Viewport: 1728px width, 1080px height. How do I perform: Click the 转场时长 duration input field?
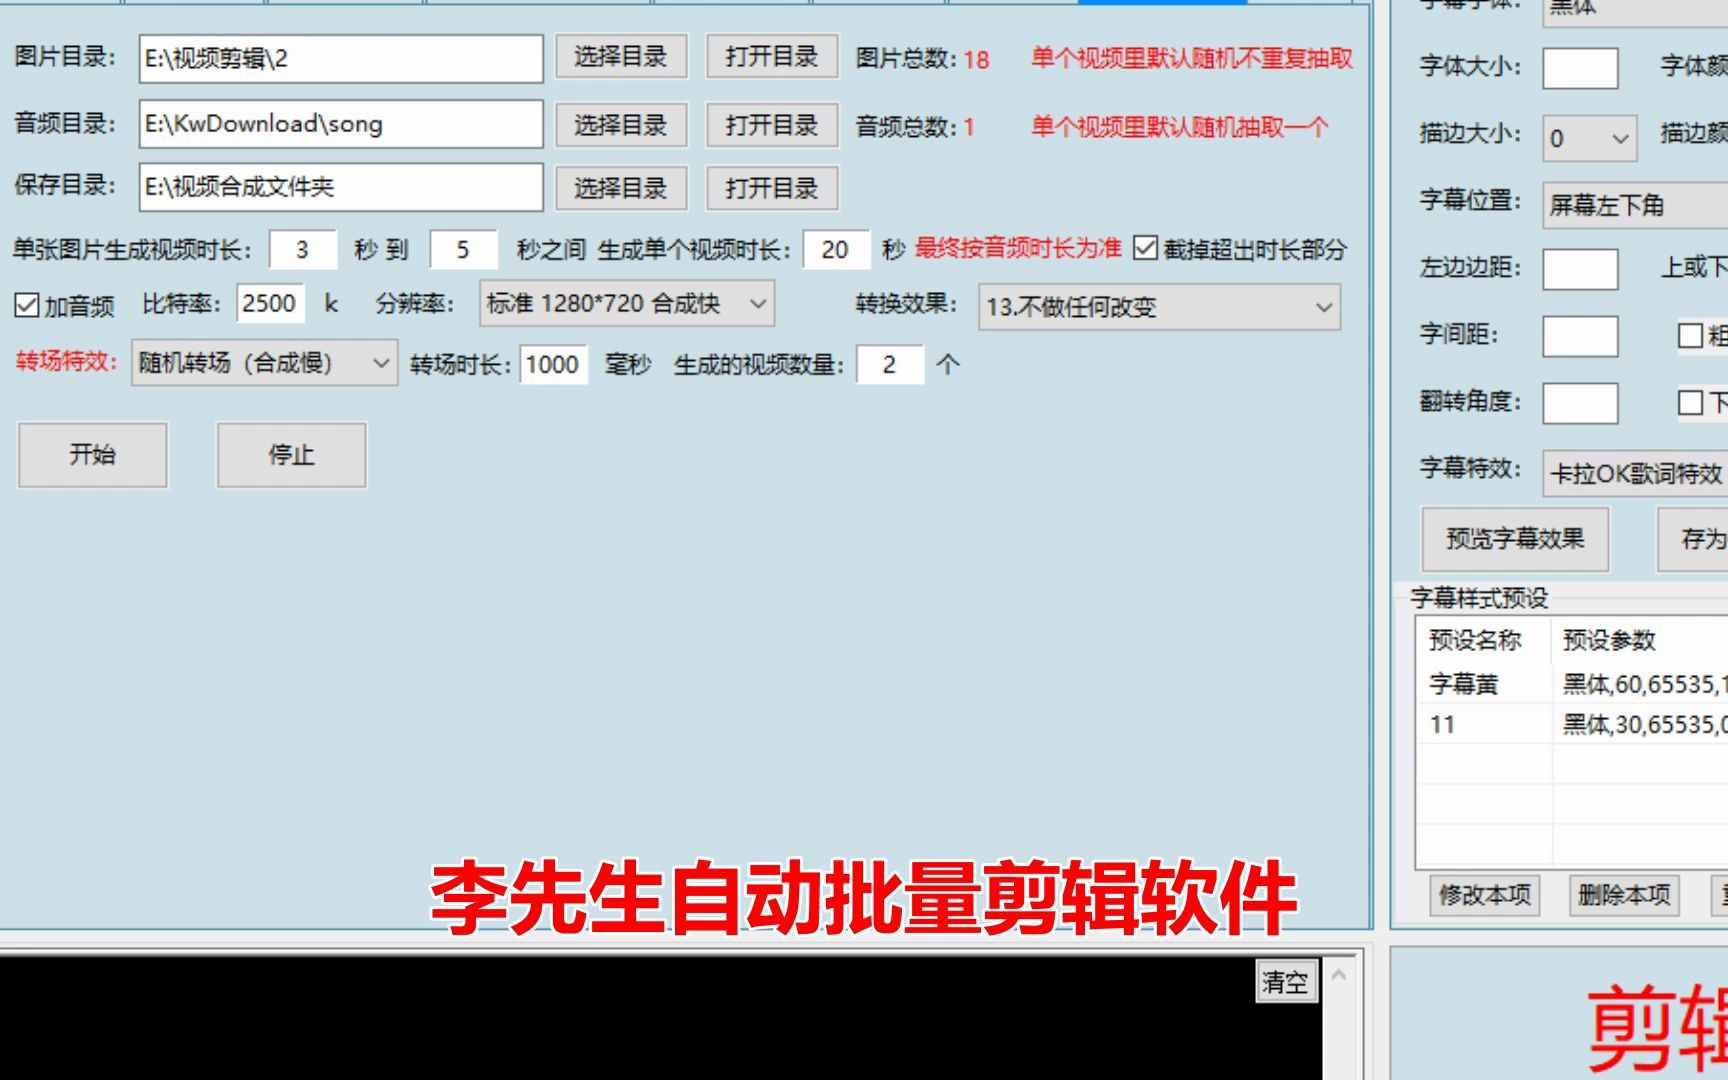tap(552, 364)
